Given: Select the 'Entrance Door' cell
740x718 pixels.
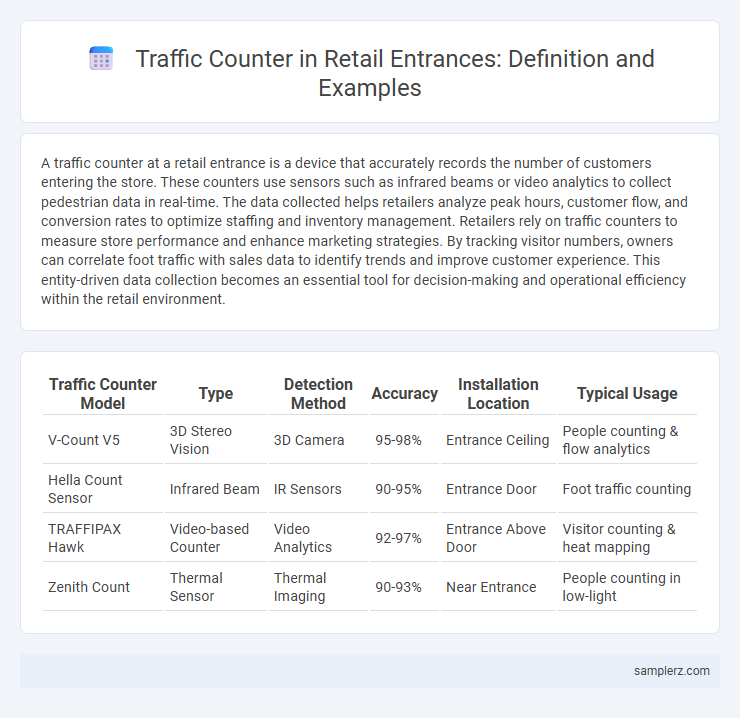Looking at the screenshot, I should (498, 489).
